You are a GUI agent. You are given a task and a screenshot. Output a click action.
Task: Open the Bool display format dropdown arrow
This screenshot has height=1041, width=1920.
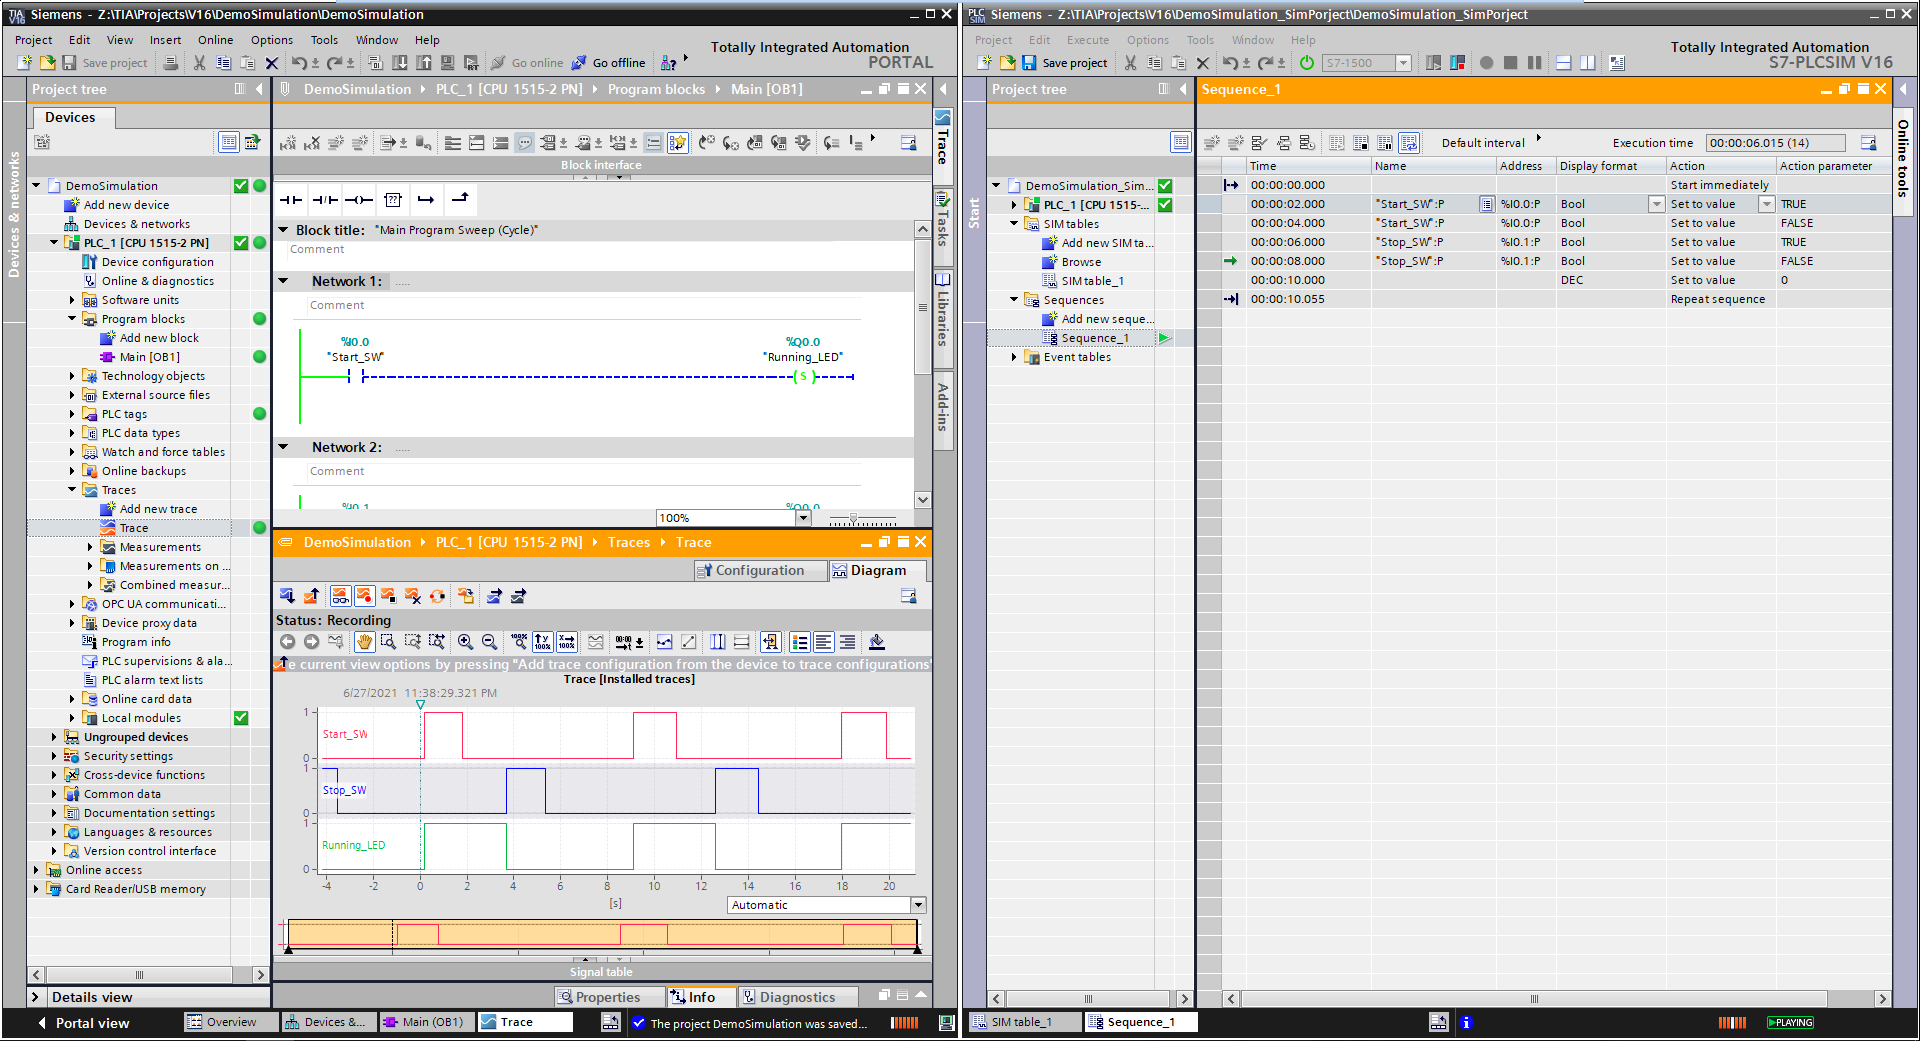point(1656,204)
